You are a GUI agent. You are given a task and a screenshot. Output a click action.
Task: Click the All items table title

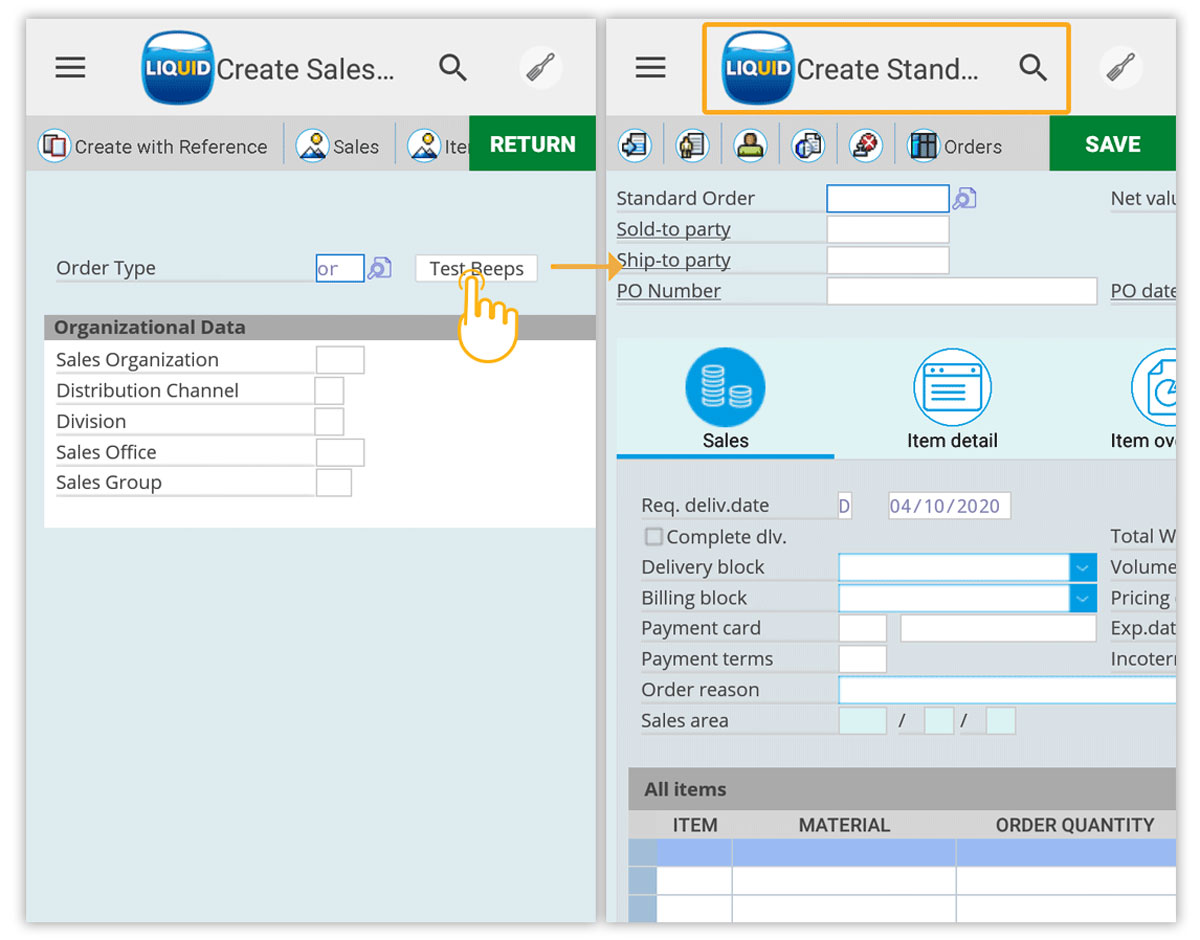coord(685,789)
